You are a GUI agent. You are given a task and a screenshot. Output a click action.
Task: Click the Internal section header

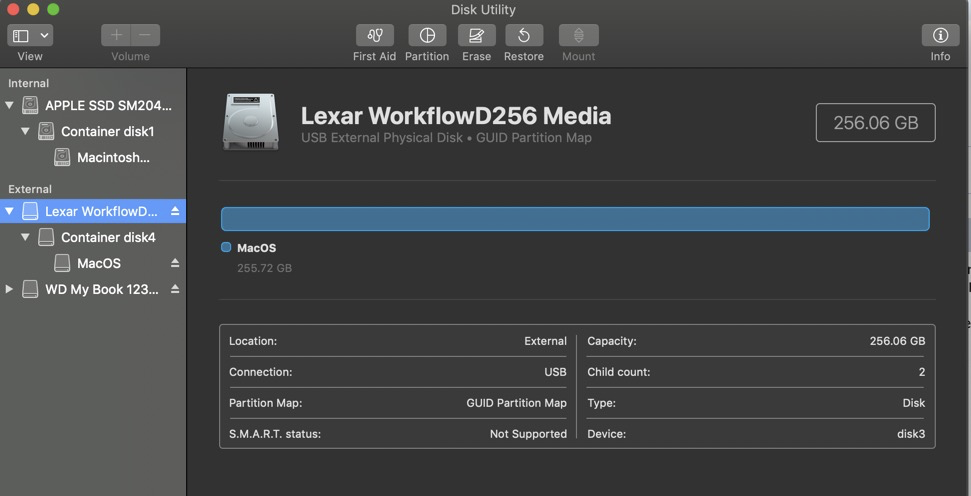(28, 83)
